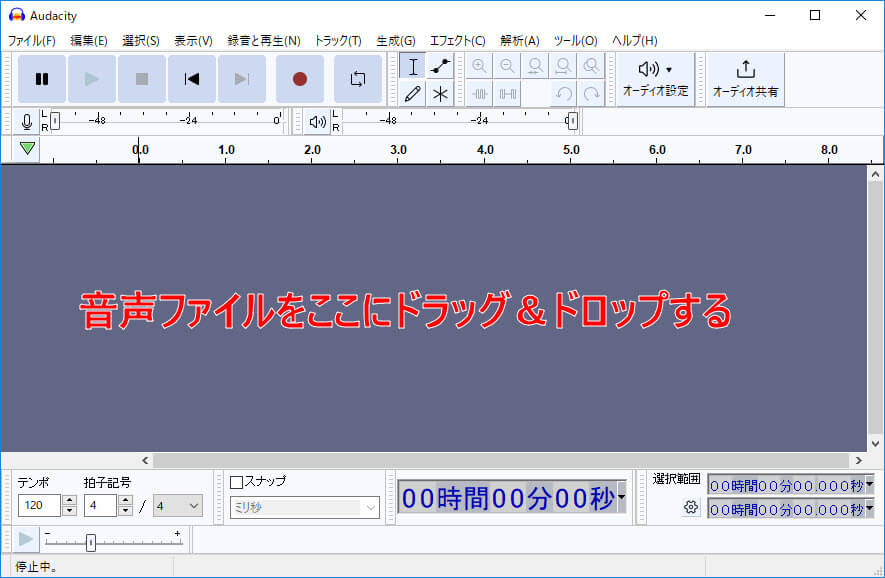885x578 pixels.
Task: Set the tempo value in the テンポ field
Action: pos(41,506)
